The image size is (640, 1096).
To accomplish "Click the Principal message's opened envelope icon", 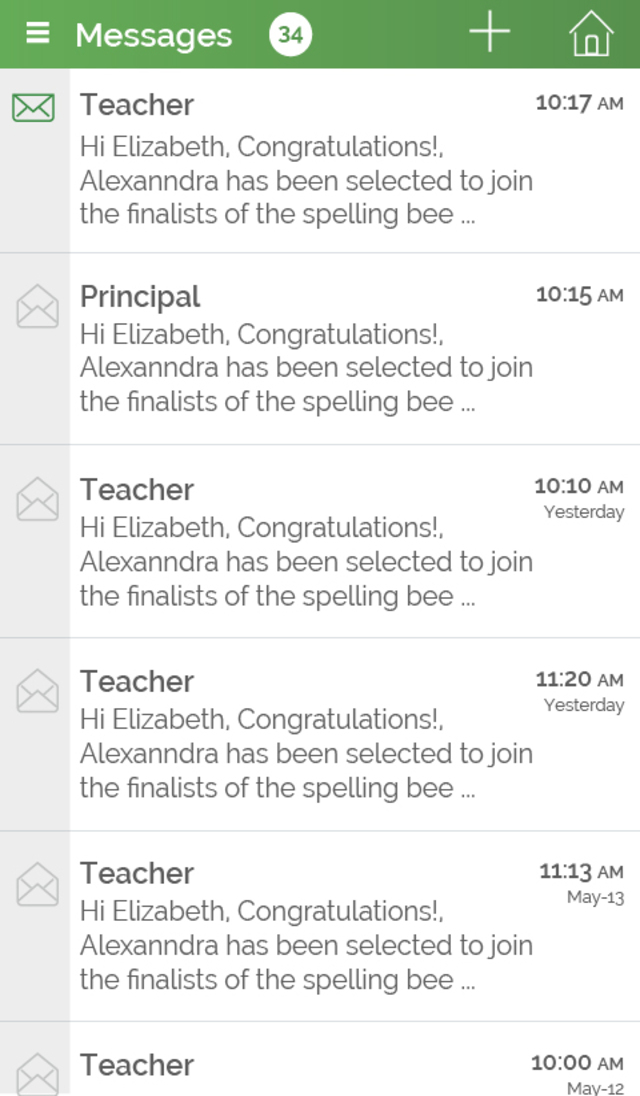I will pyautogui.click(x=37, y=306).
